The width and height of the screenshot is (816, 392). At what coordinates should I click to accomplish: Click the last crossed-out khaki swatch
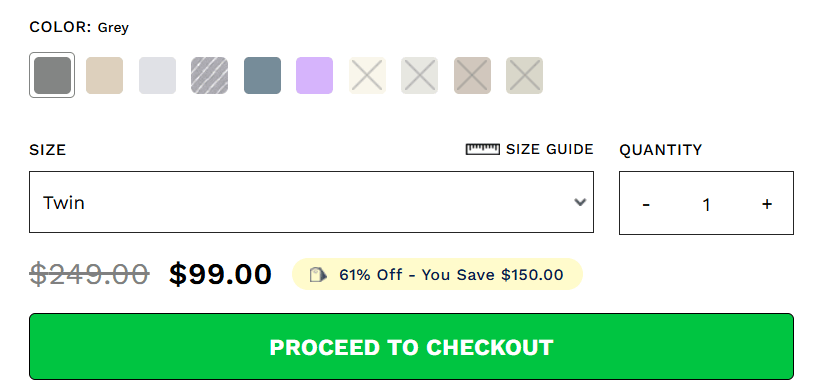click(x=525, y=75)
